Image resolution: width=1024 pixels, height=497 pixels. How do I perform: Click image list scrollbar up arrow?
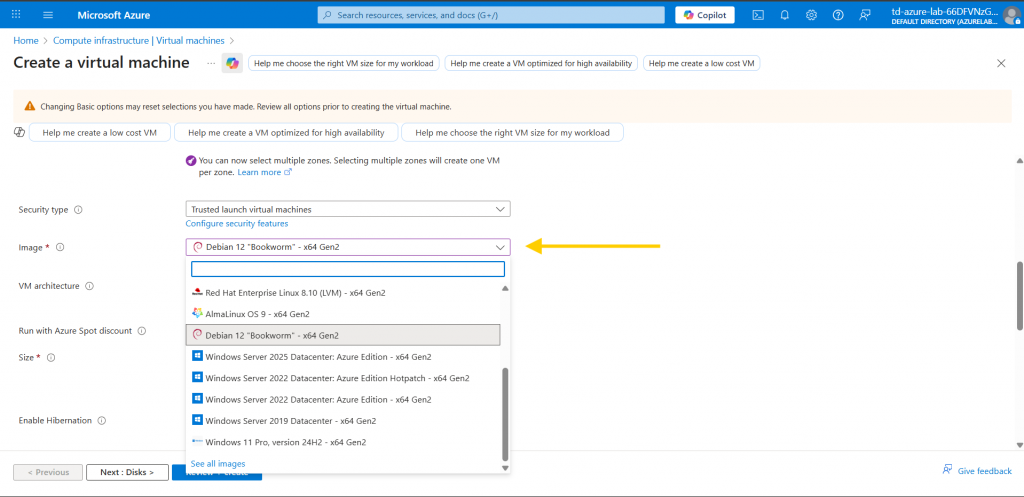(x=505, y=288)
